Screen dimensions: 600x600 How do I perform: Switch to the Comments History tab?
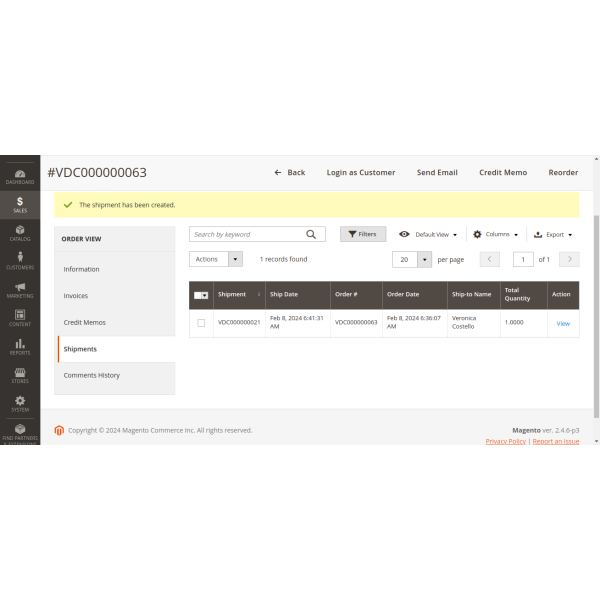[92, 375]
